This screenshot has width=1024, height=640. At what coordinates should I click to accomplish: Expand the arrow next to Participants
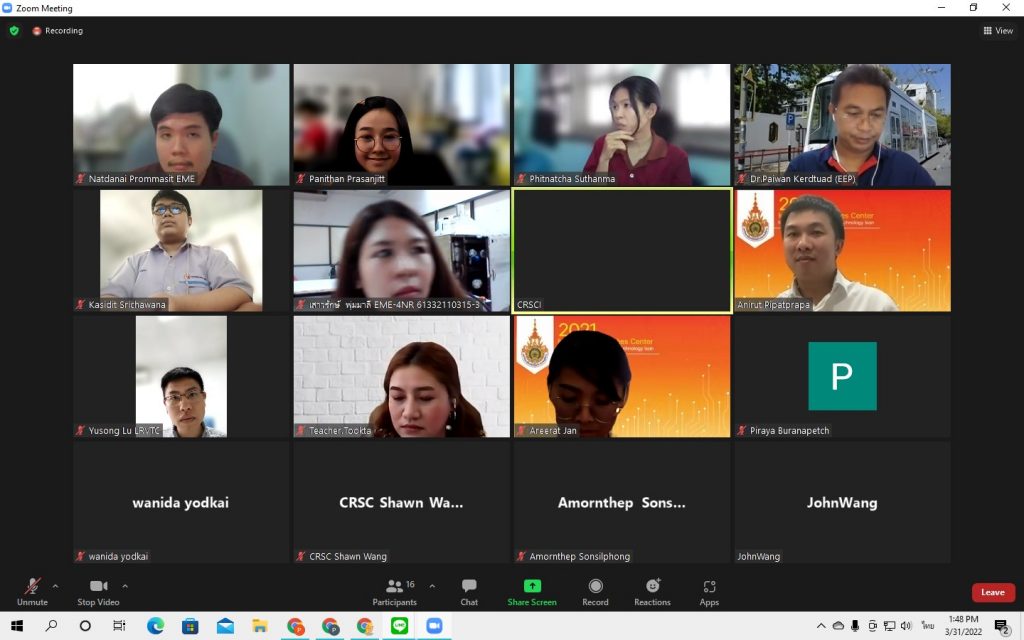point(432,586)
